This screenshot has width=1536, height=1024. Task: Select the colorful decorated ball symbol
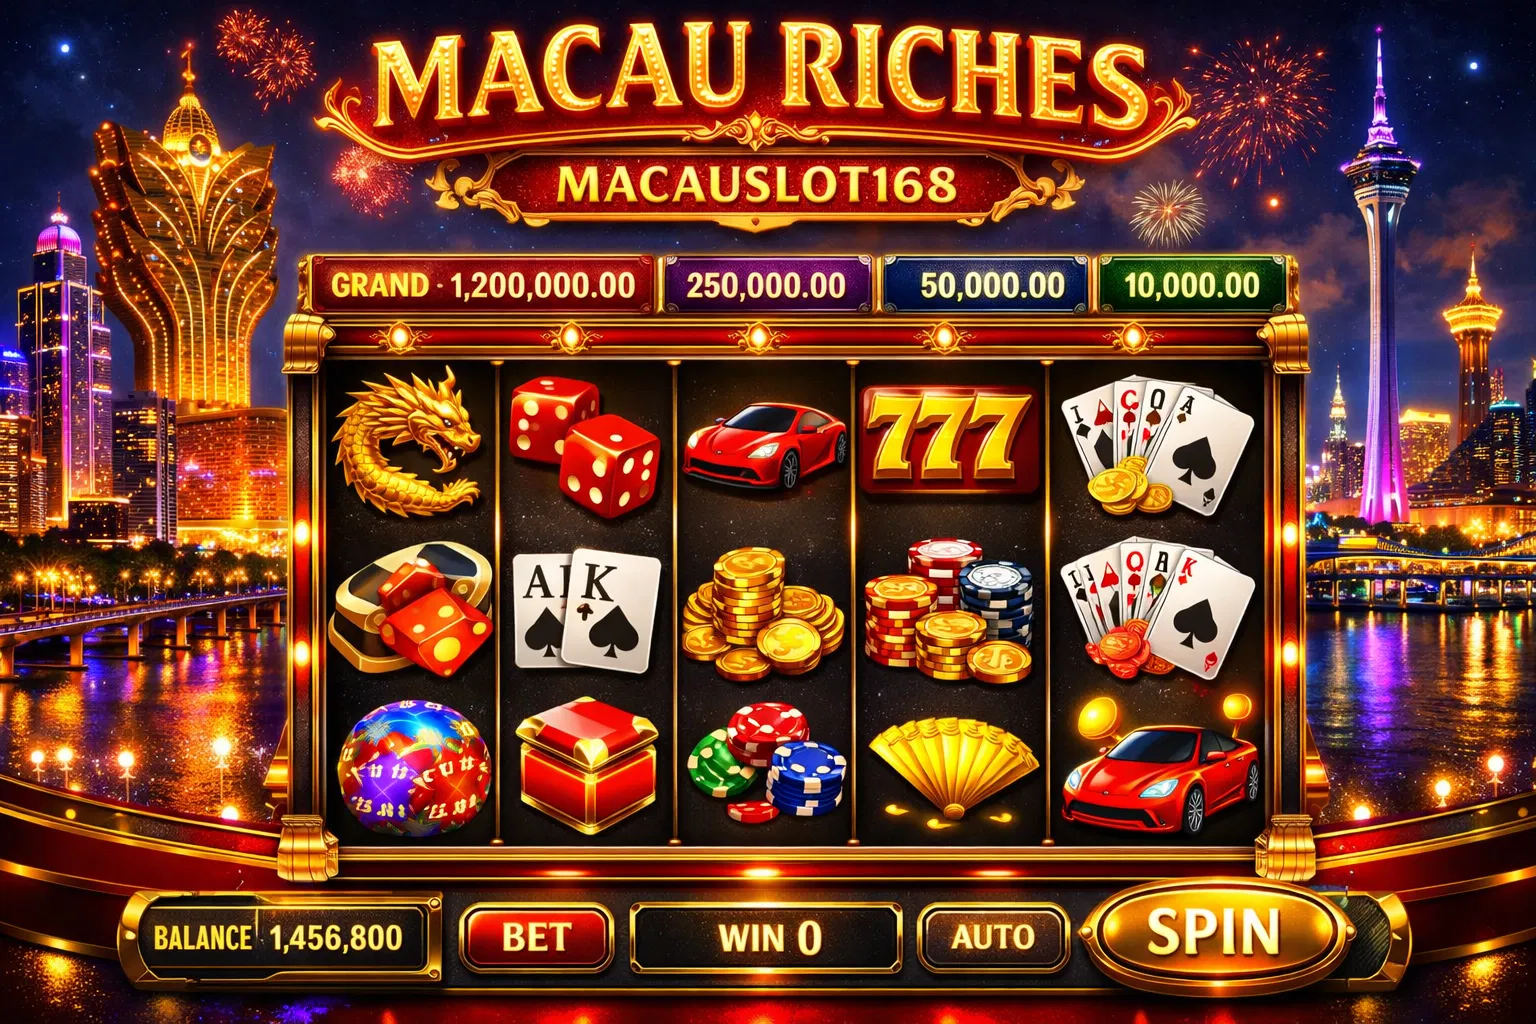[414, 768]
